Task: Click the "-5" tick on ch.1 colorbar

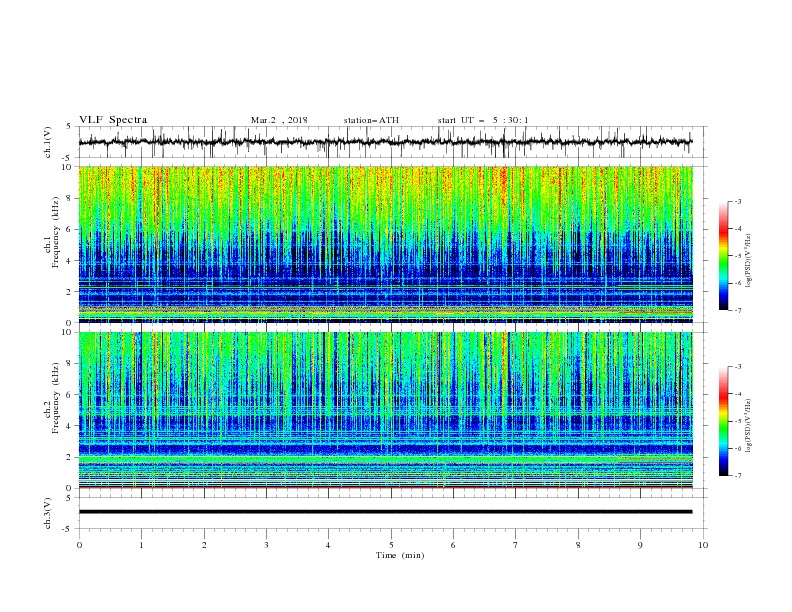Action: 738,256
